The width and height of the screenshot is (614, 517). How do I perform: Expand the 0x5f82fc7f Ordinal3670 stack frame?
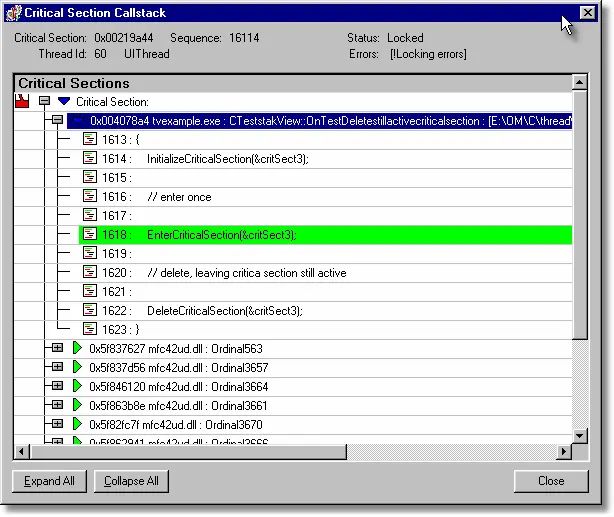58,423
